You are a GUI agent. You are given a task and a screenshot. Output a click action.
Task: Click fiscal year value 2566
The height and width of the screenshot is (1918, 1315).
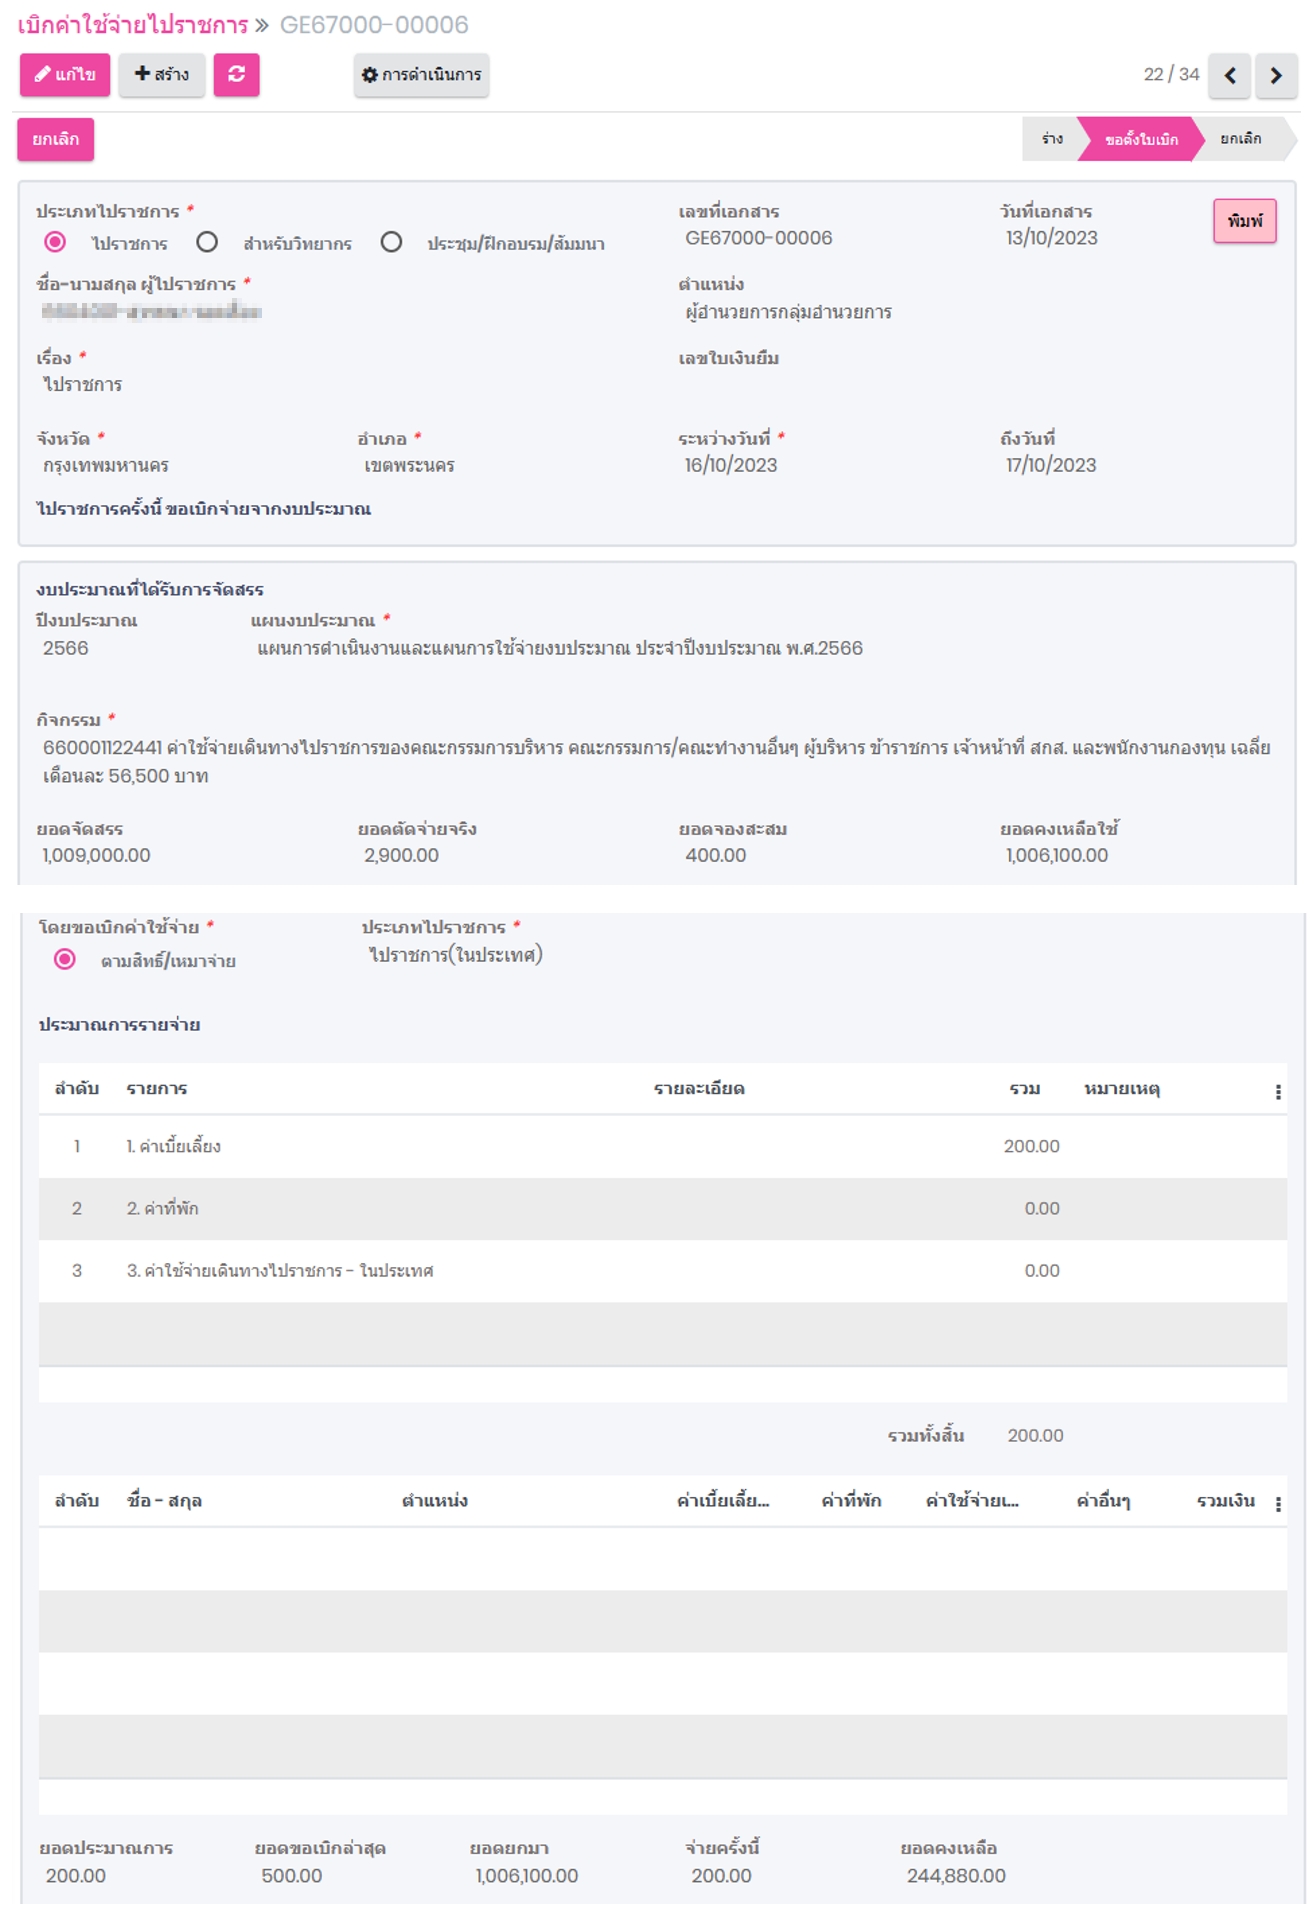66,648
